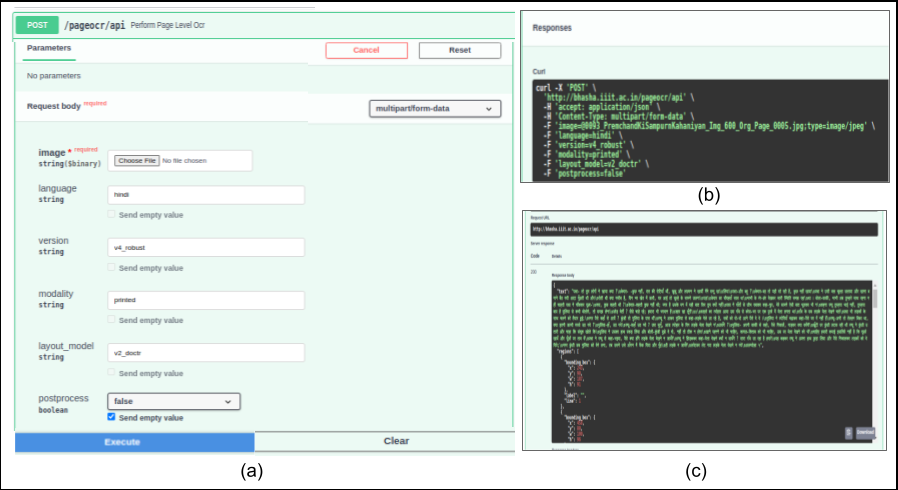The height and width of the screenshot is (490, 898).
Task: Click the Download response button
Action: coord(865,433)
